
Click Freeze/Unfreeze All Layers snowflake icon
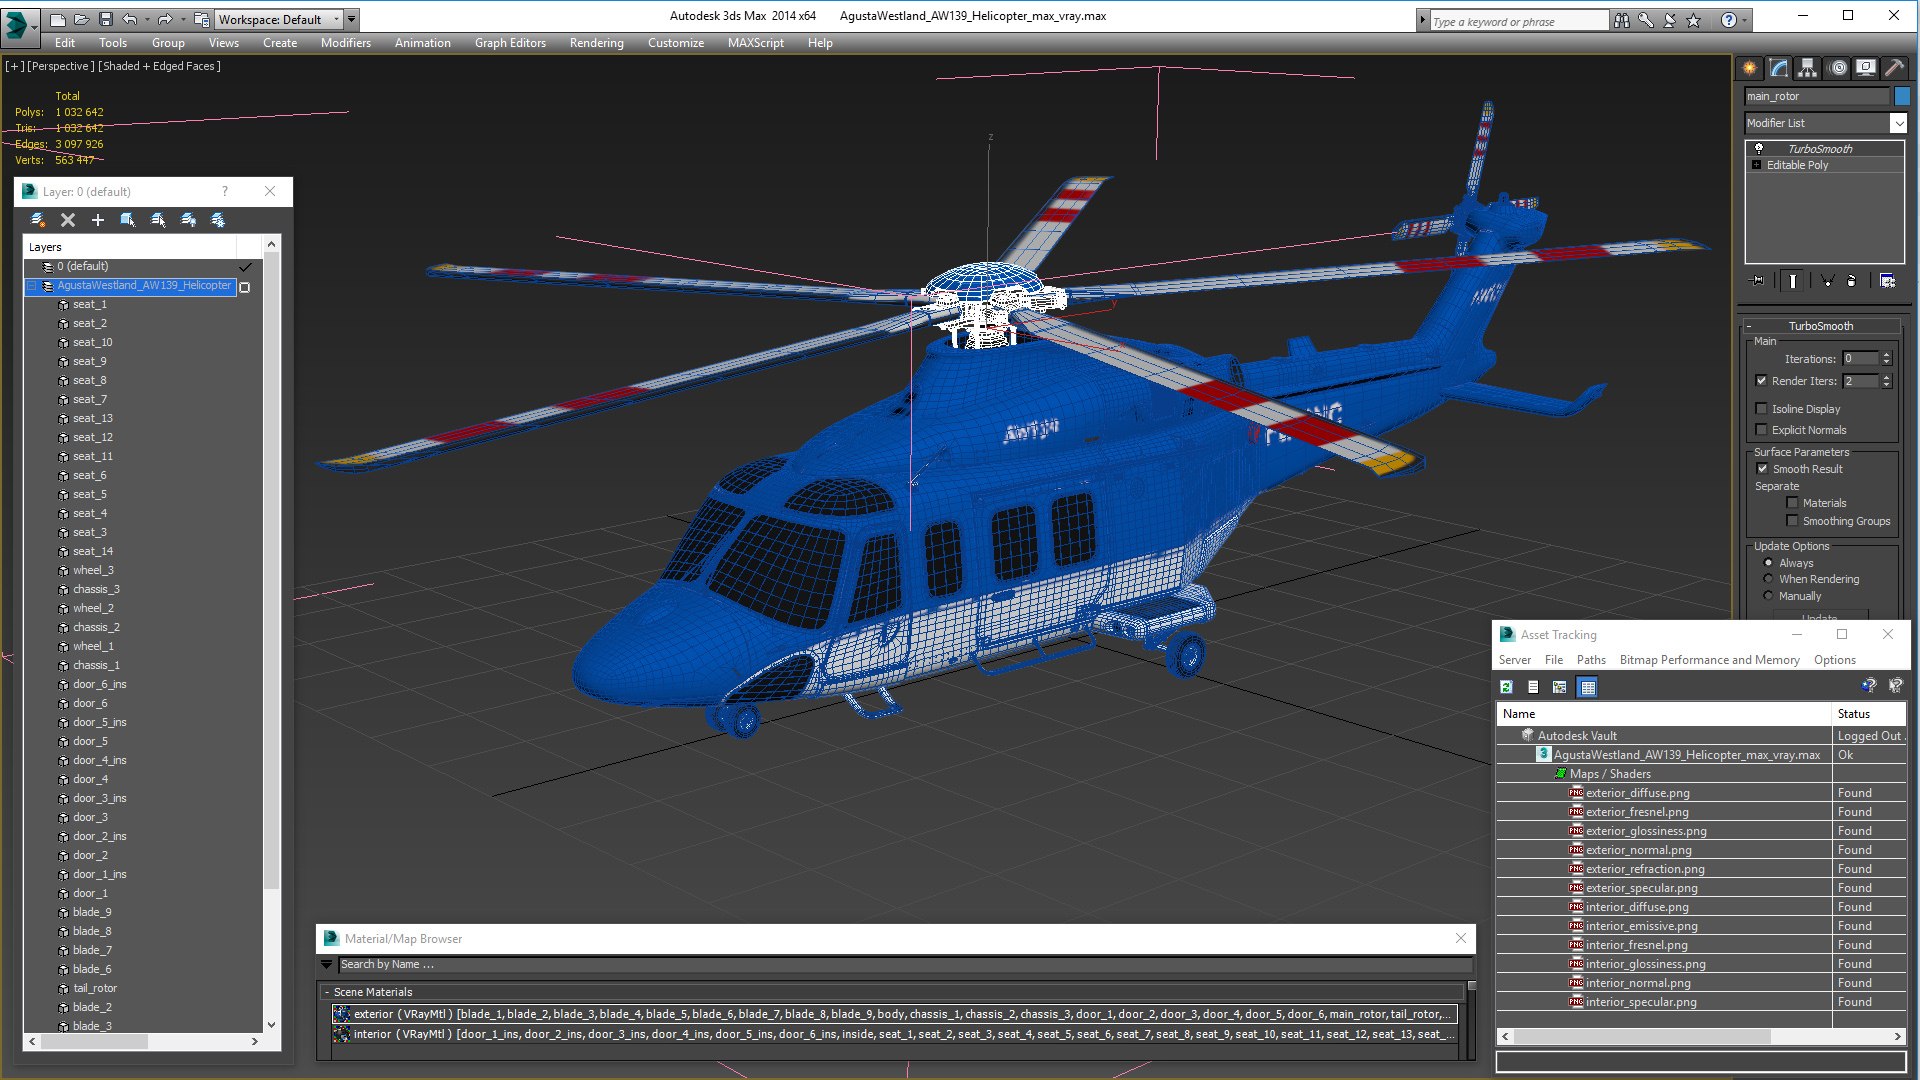tap(218, 220)
